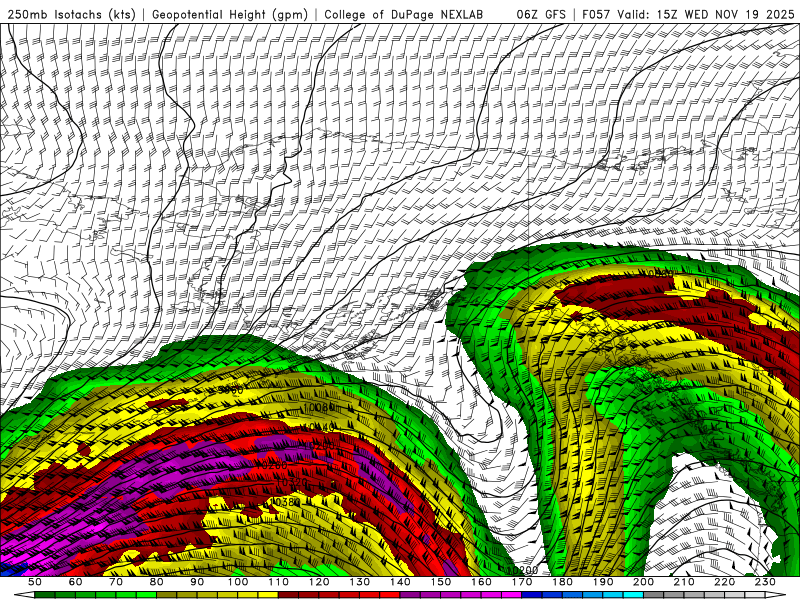The image size is (800, 600).
Task: Select the 90 label on the color scale
Action: tap(197, 582)
